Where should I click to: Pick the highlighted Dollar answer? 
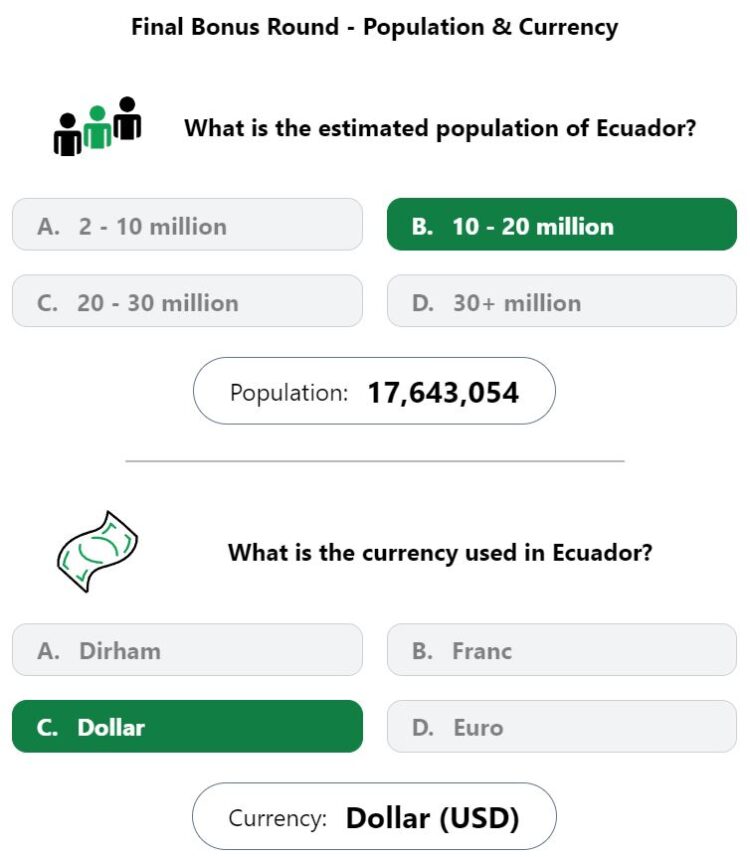click(x=187, y=727)
